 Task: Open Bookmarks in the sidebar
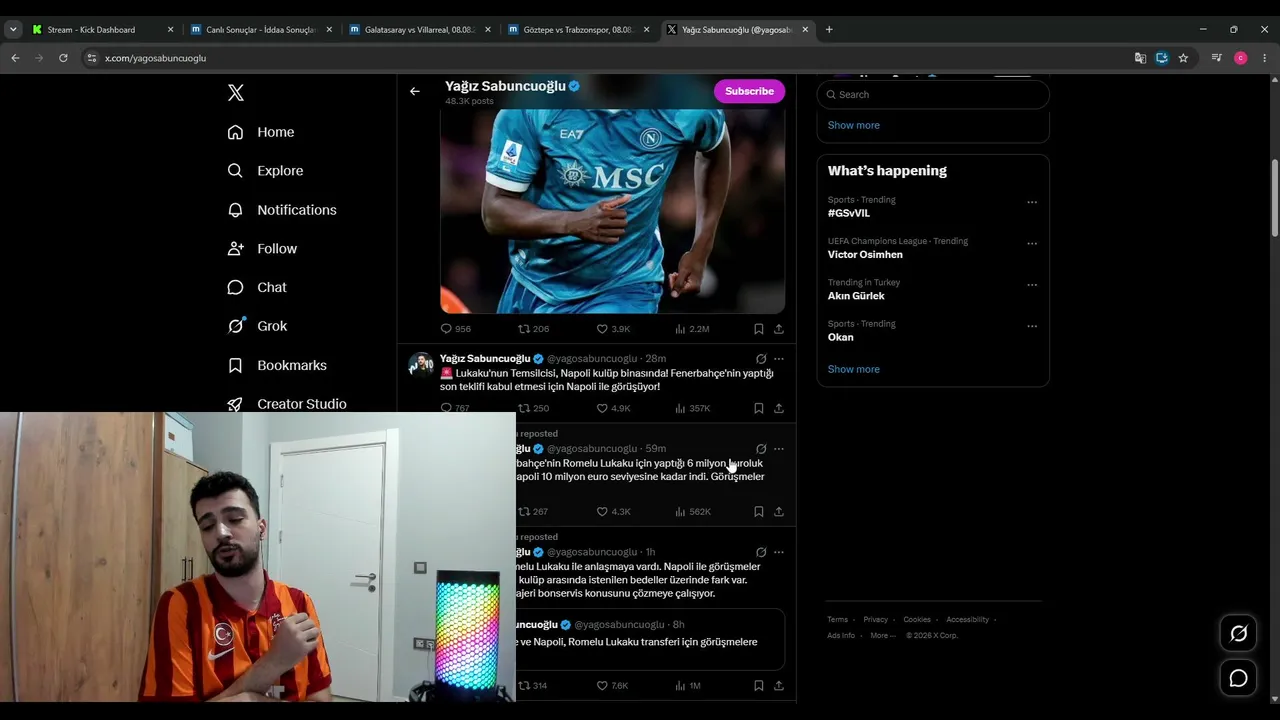[x=277, y=365]
